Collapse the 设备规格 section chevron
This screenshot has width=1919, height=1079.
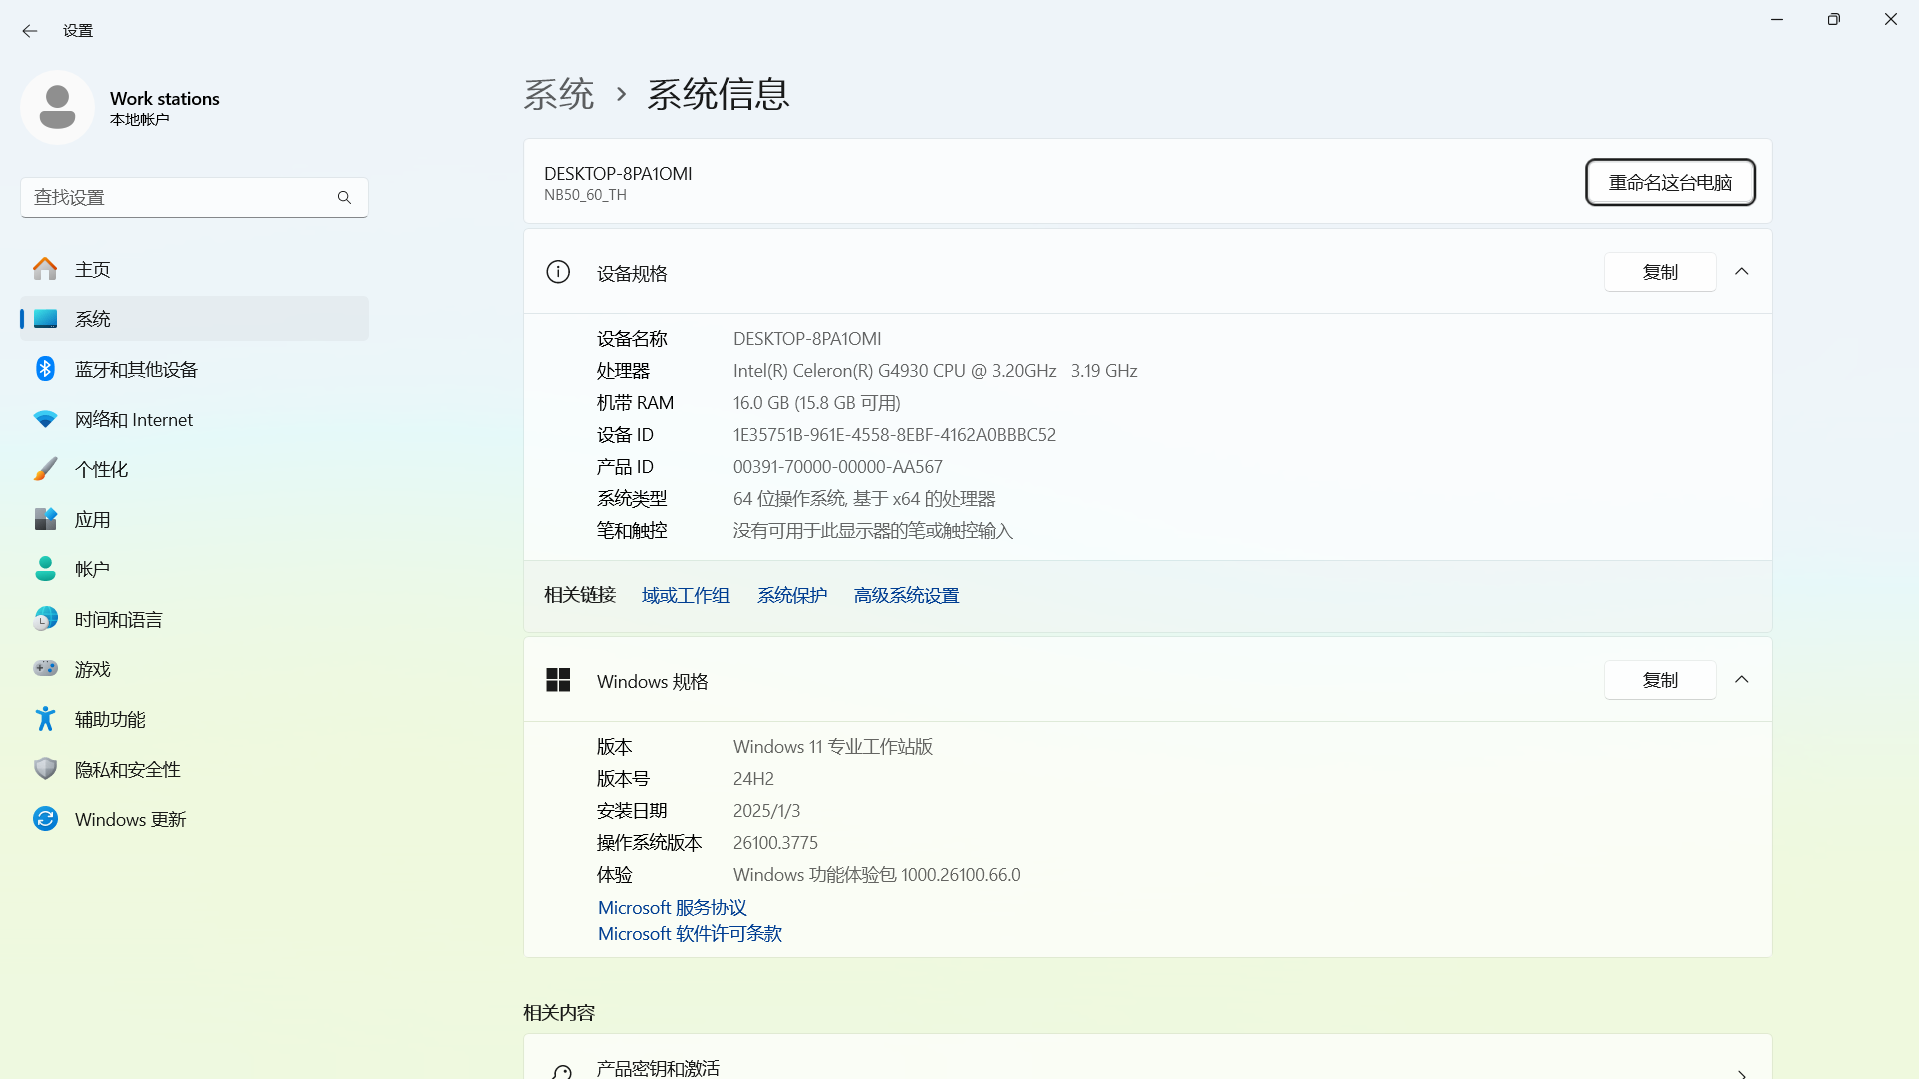tap(1741, 272)
